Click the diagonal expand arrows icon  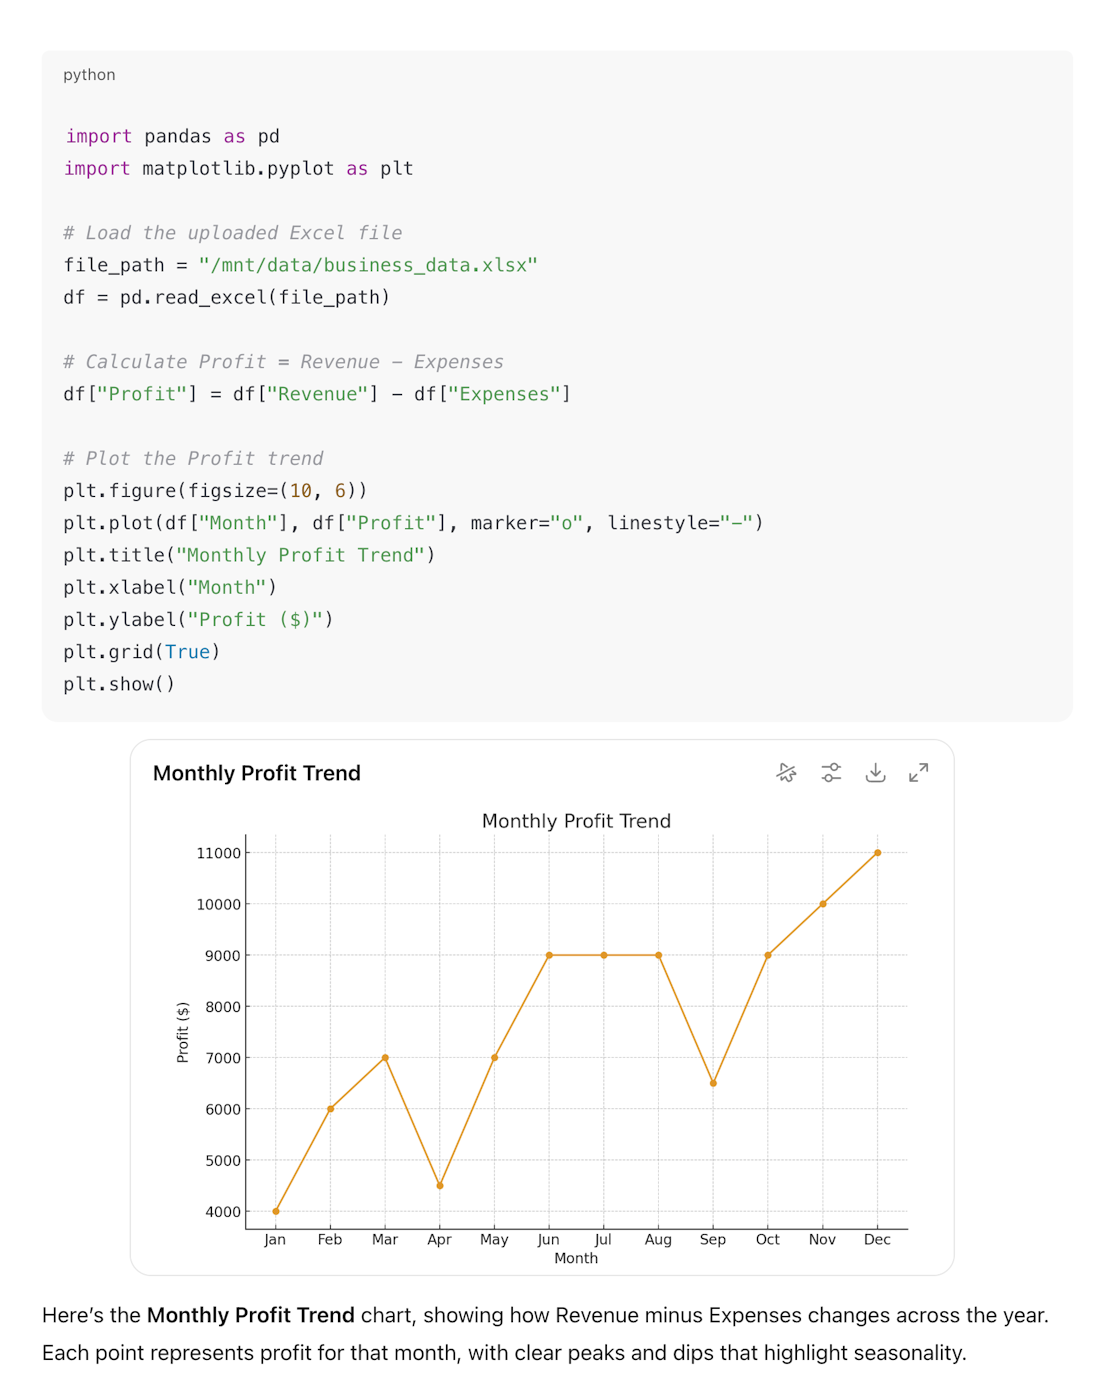coord(919,772)
